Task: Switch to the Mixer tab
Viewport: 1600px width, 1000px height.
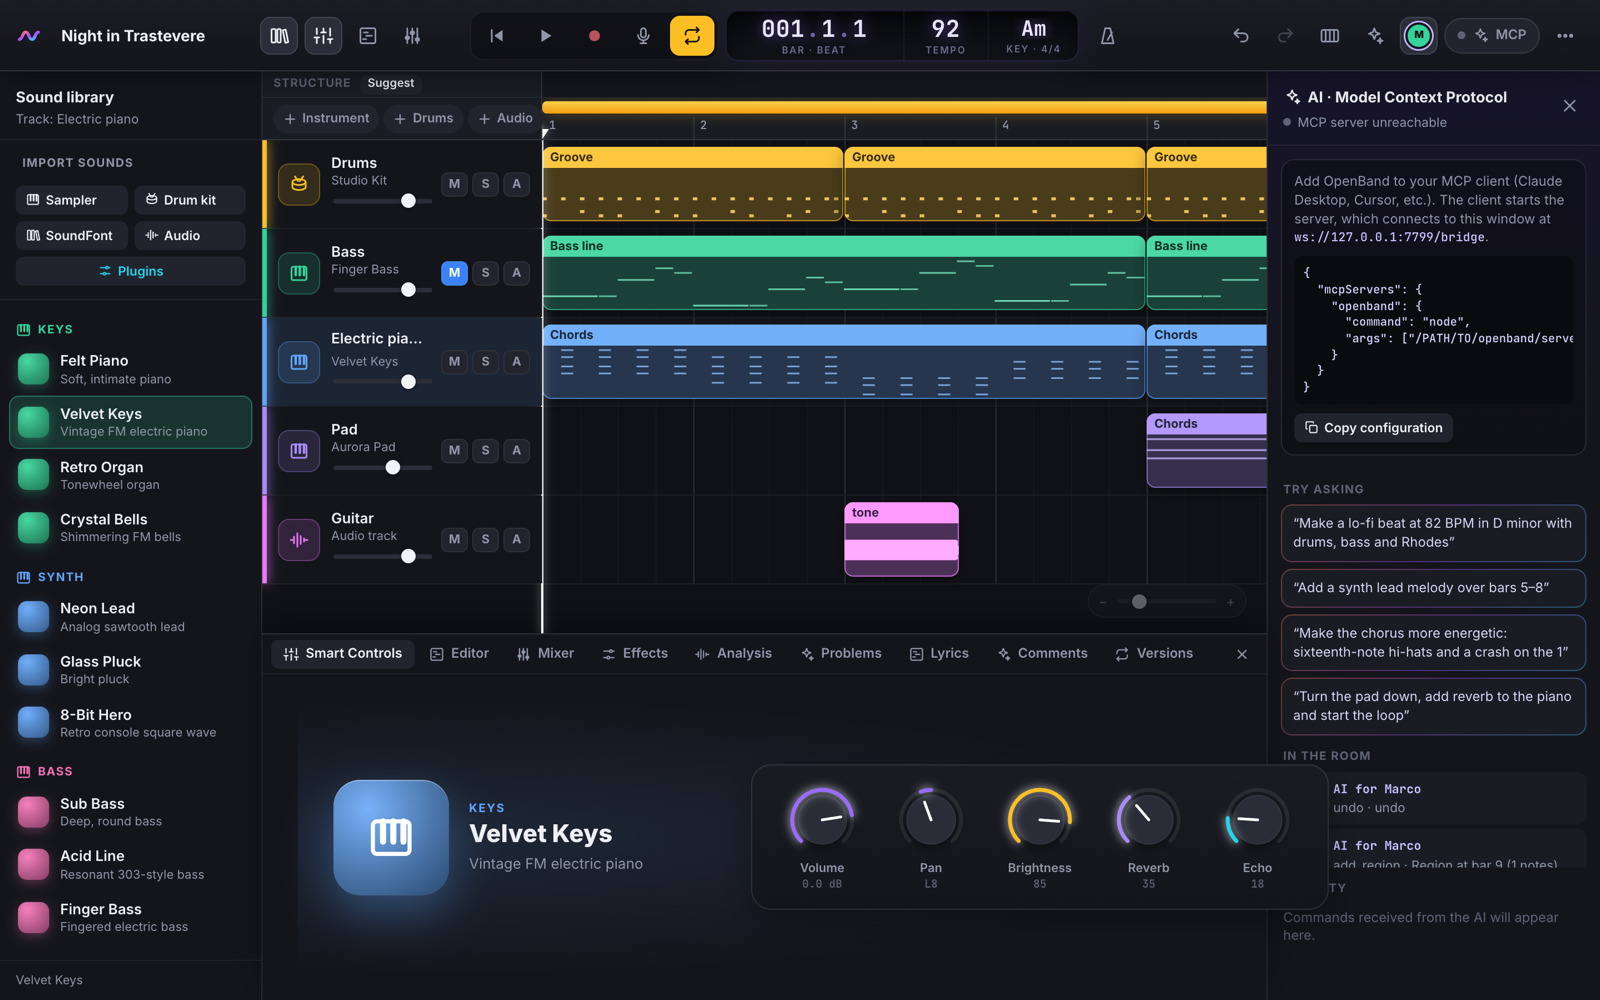Action: [545, 654]
